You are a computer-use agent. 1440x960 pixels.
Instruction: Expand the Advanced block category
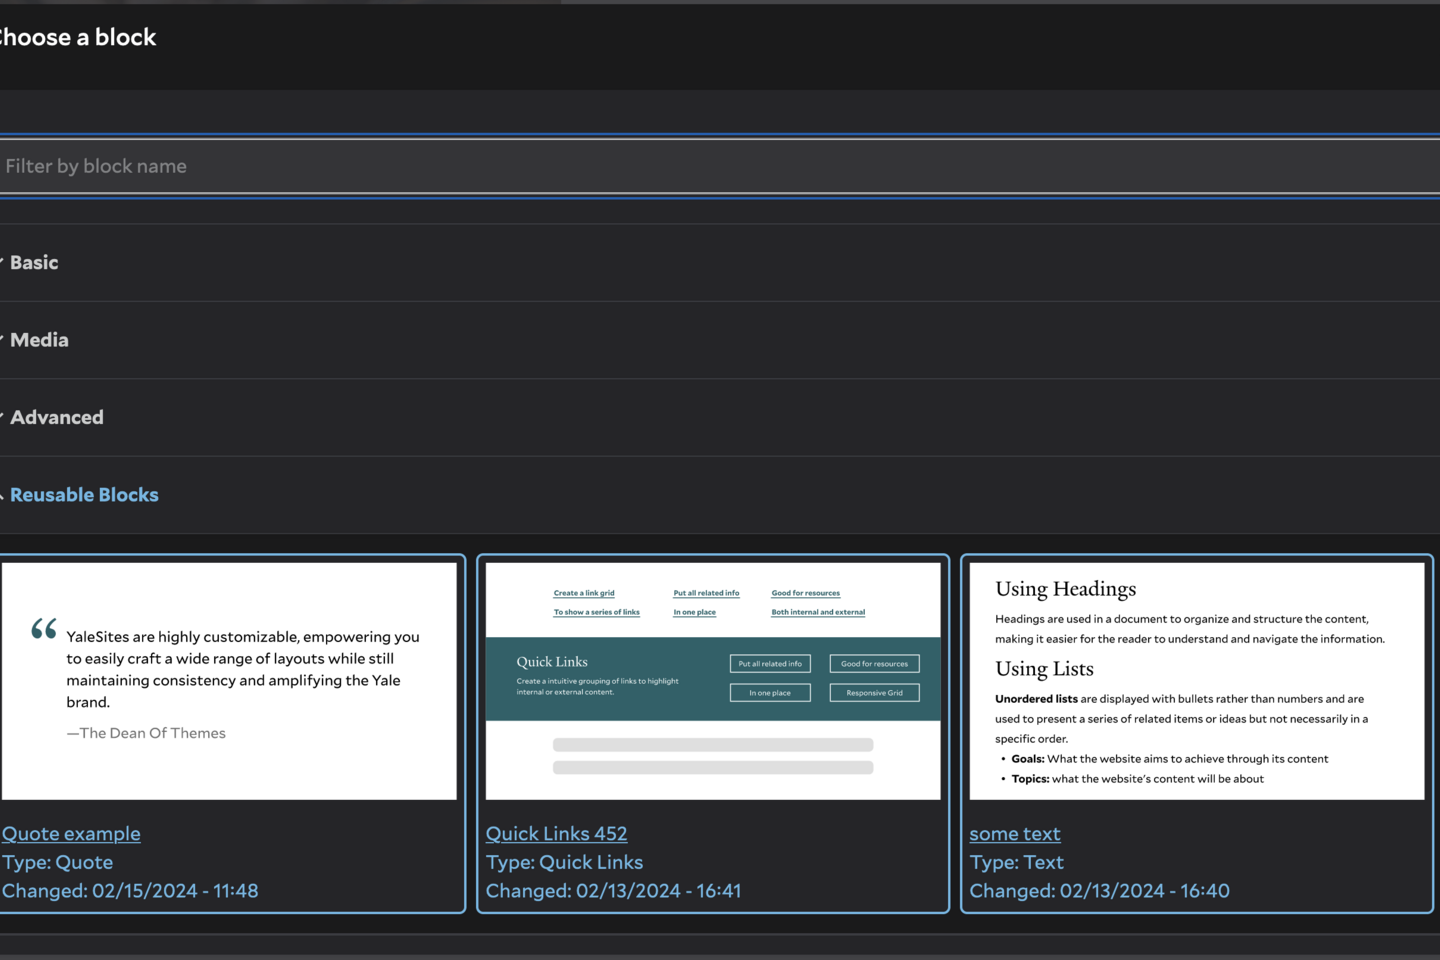pos(56,418)
